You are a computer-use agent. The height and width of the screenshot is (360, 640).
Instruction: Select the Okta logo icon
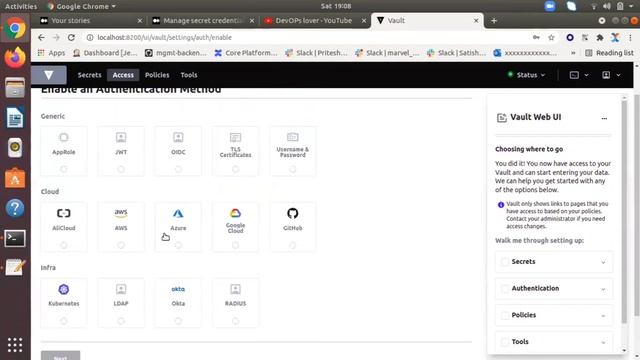pos(178,289)
